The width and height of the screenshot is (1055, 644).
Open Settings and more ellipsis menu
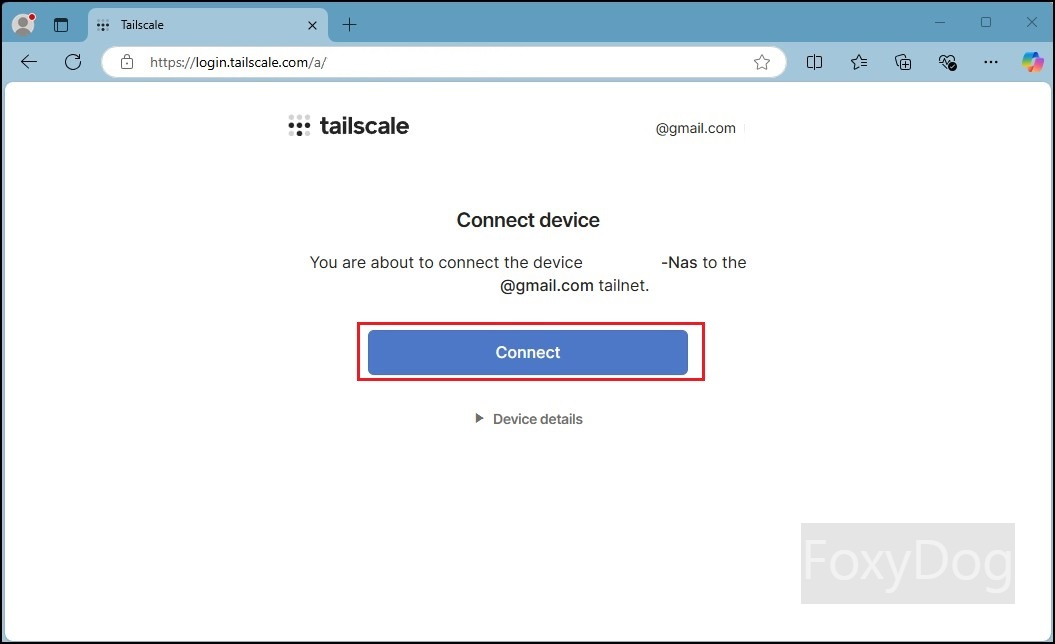(x=990, y=62)
